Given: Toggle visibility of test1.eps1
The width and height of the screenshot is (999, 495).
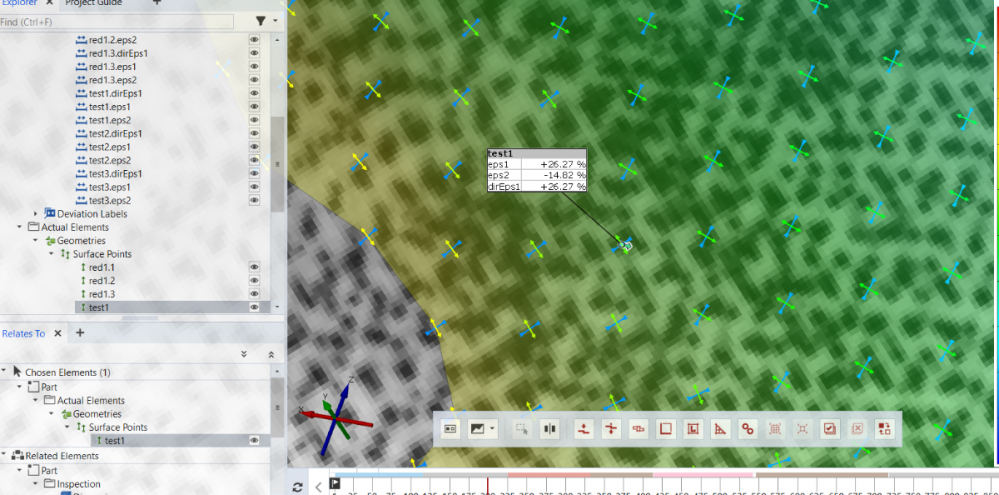Looking at the screenshot, I should click(254, 106).
